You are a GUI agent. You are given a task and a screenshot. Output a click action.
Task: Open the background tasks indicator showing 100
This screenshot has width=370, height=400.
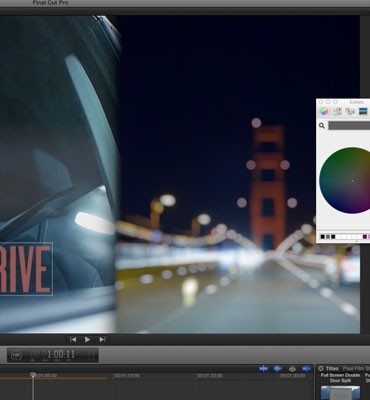click(x=16, y=355)
